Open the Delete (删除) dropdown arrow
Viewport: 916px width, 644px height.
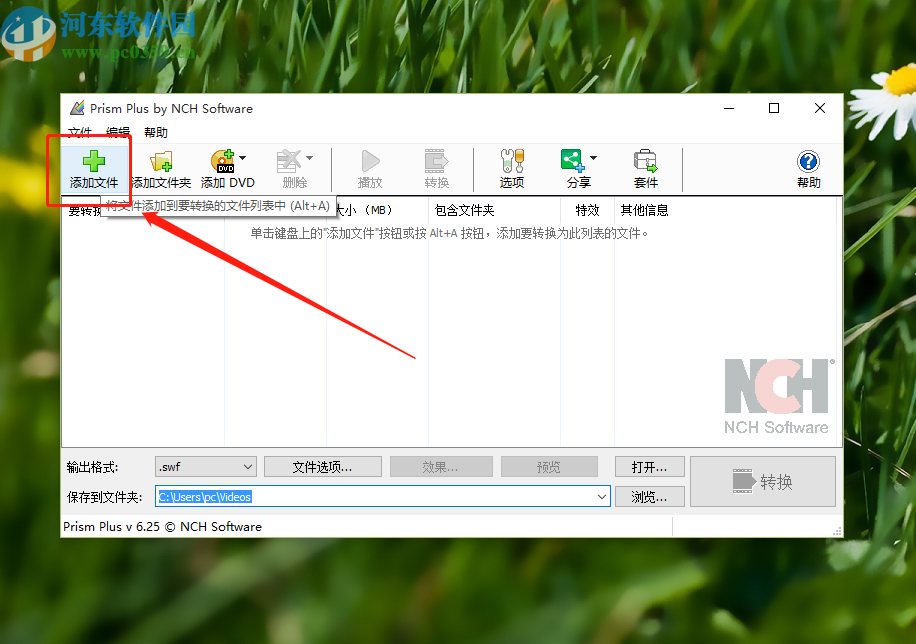(310, 158)
